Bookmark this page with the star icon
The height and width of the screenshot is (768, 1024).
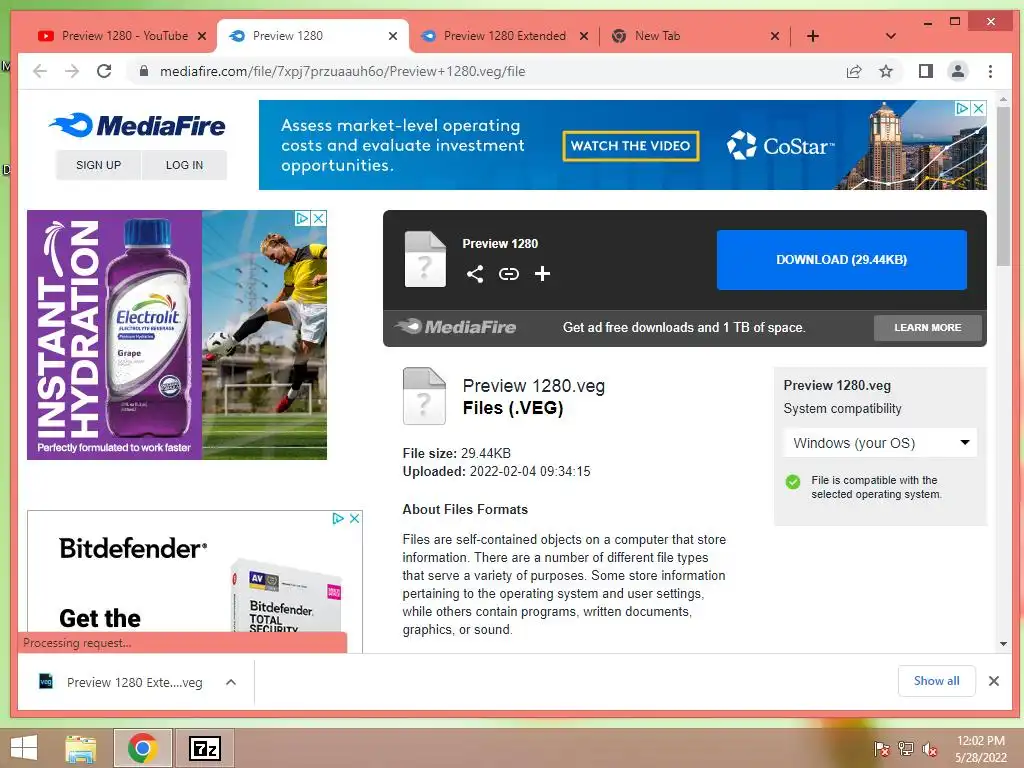point(886,71)
